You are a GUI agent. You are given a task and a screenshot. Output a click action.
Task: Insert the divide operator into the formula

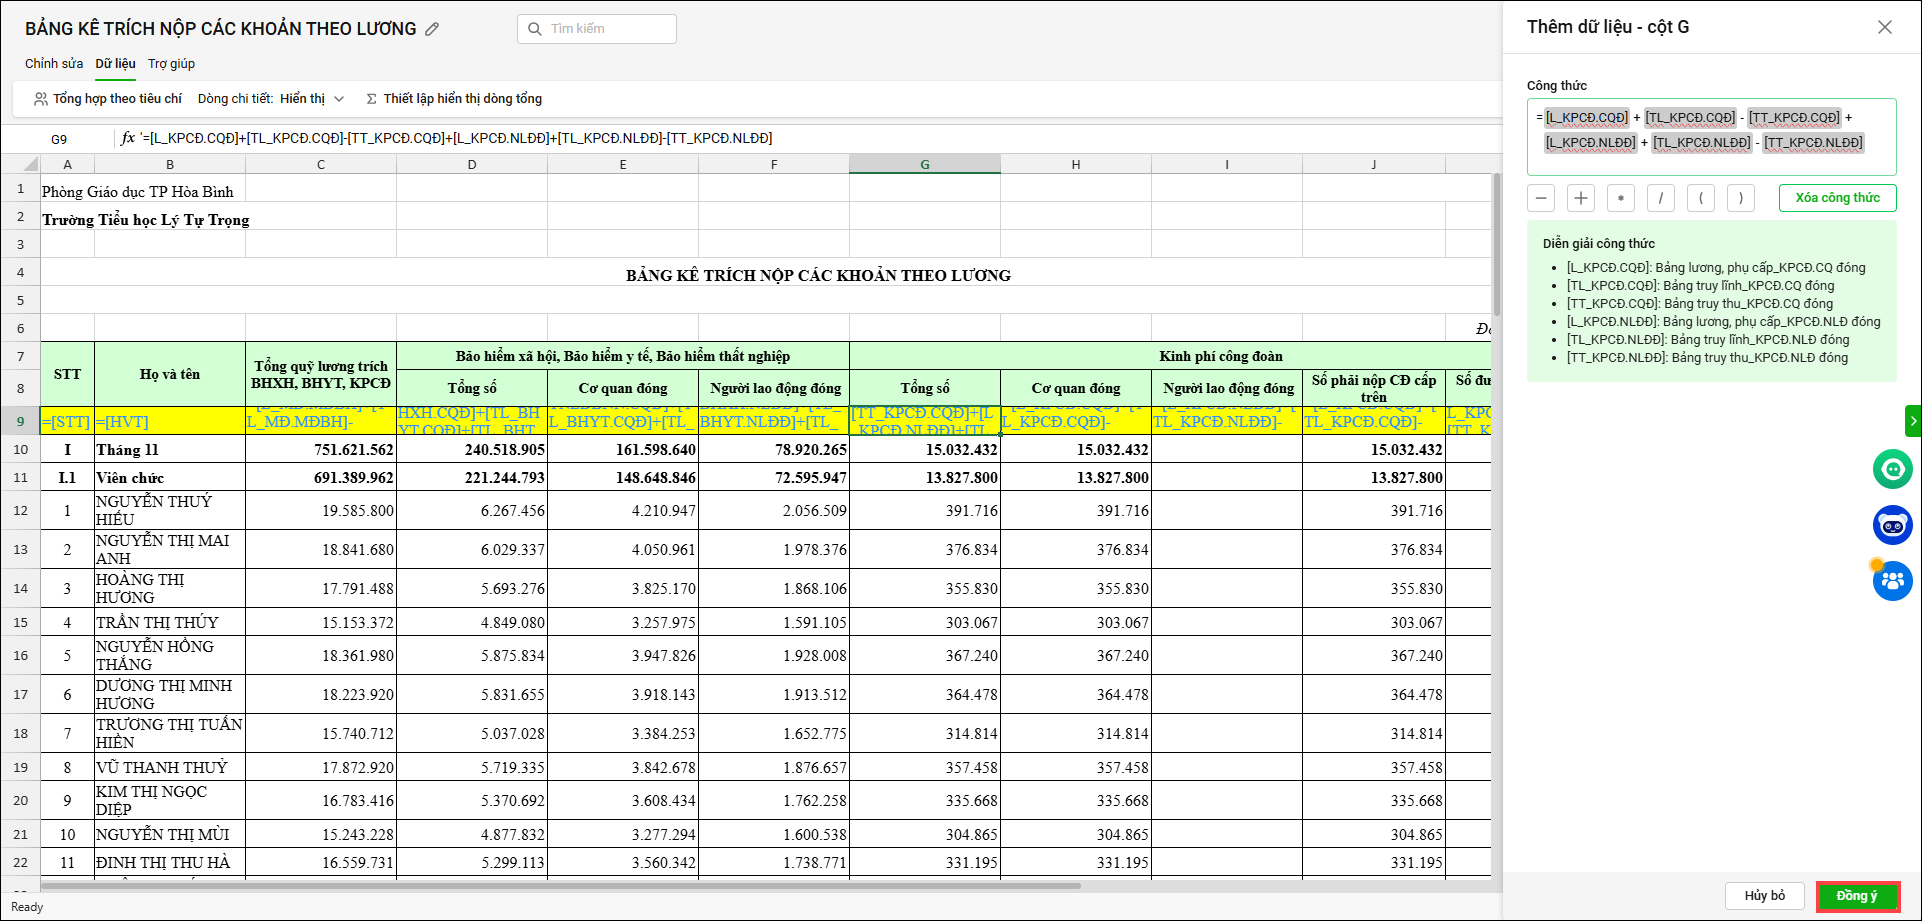pyautogui.click(x=1661, y=198)
